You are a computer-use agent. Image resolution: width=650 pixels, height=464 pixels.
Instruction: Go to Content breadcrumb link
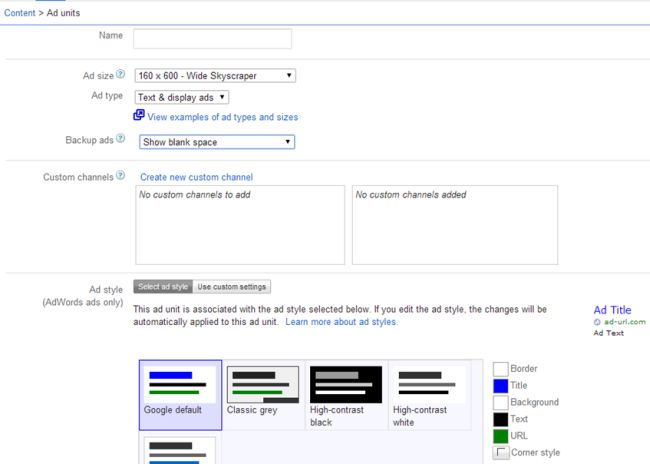(x=19, y=13)
